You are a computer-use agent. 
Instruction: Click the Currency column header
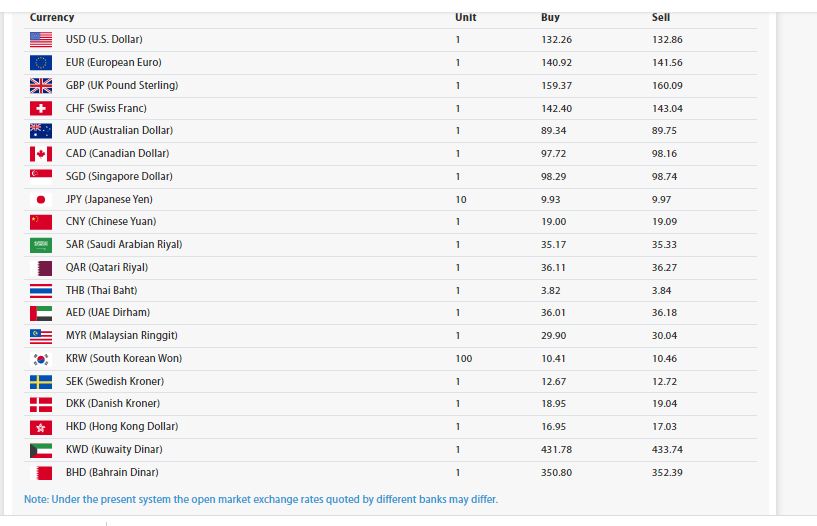coord(52,17)
